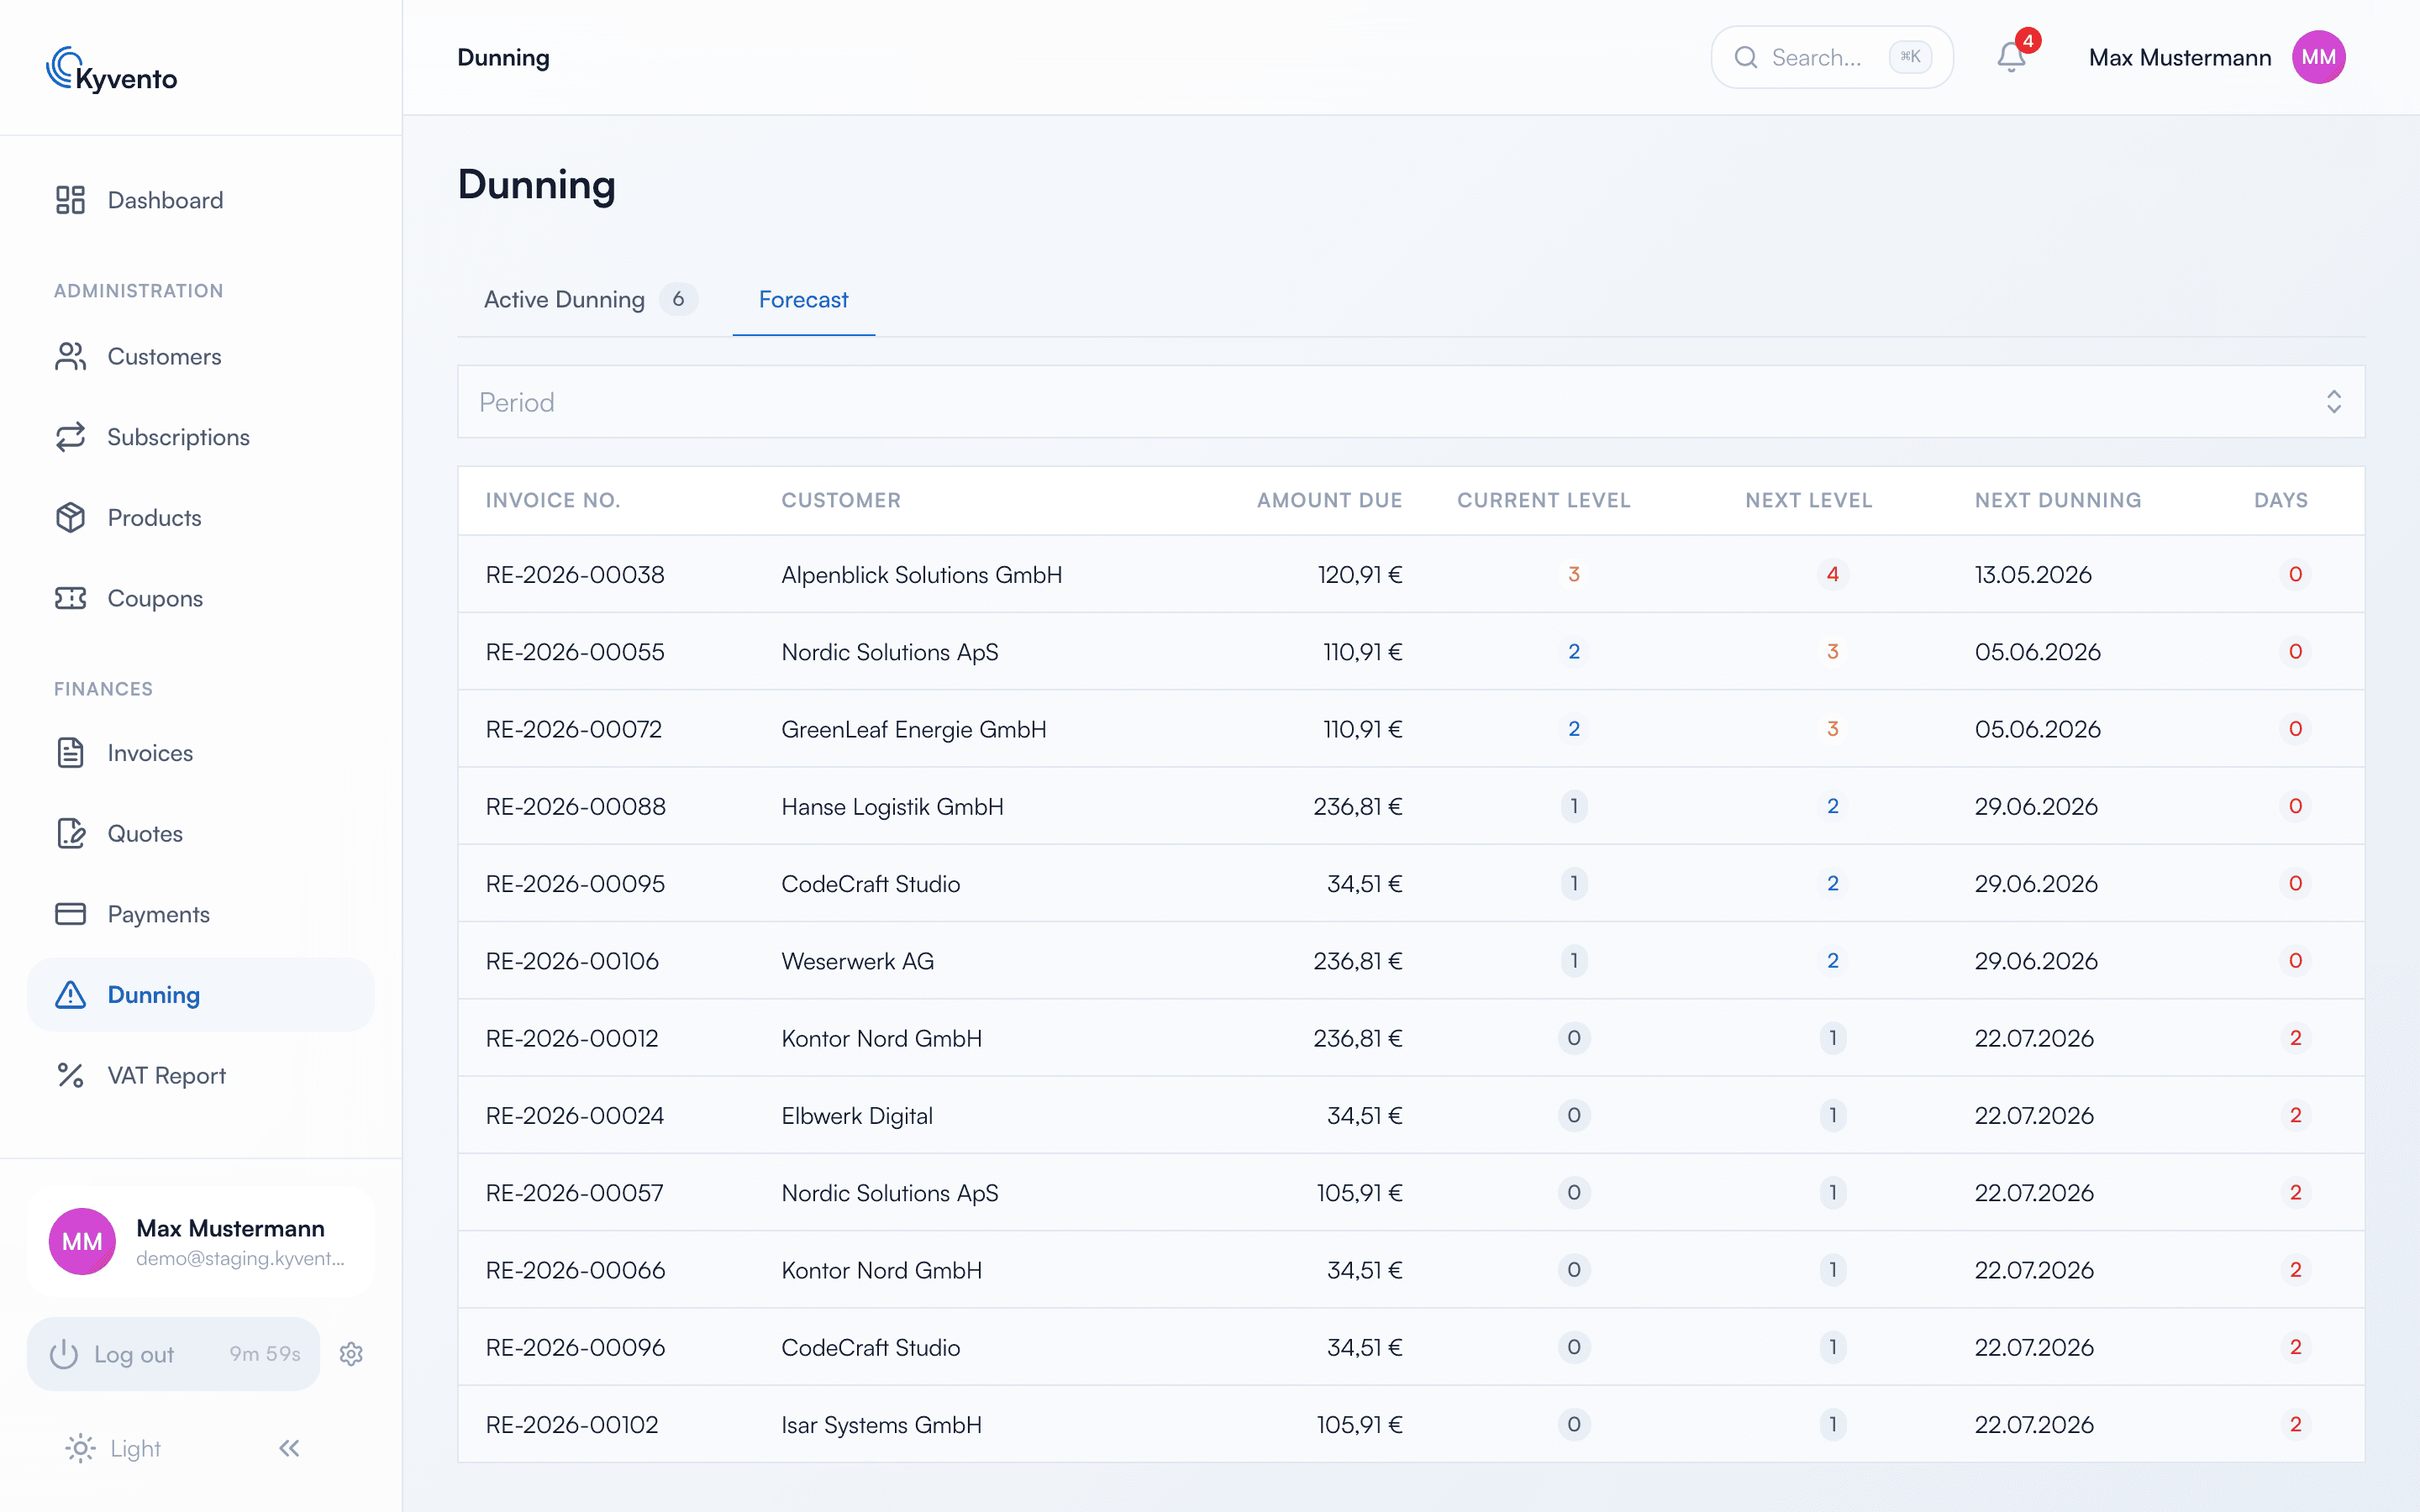Open Invoices menu item
The width and height of the screenshot is (2420, 1512).
[x=200, y=753]
